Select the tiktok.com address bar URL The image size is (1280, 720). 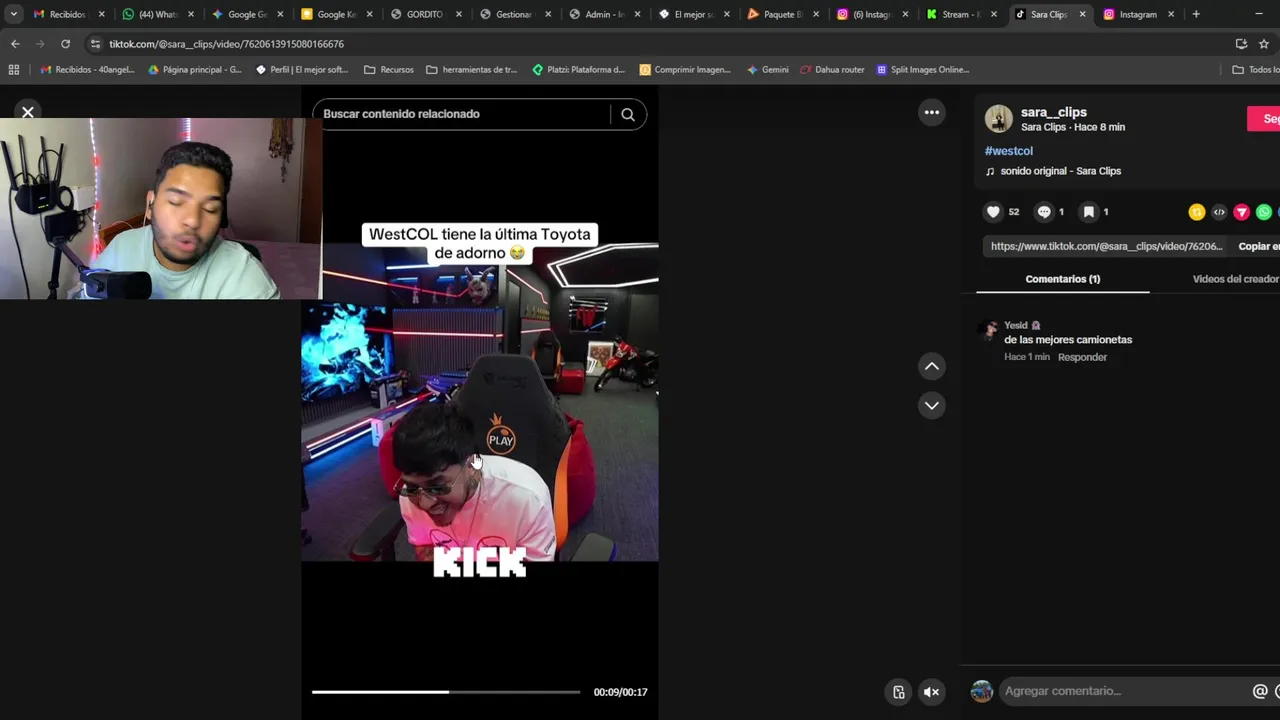226,44
